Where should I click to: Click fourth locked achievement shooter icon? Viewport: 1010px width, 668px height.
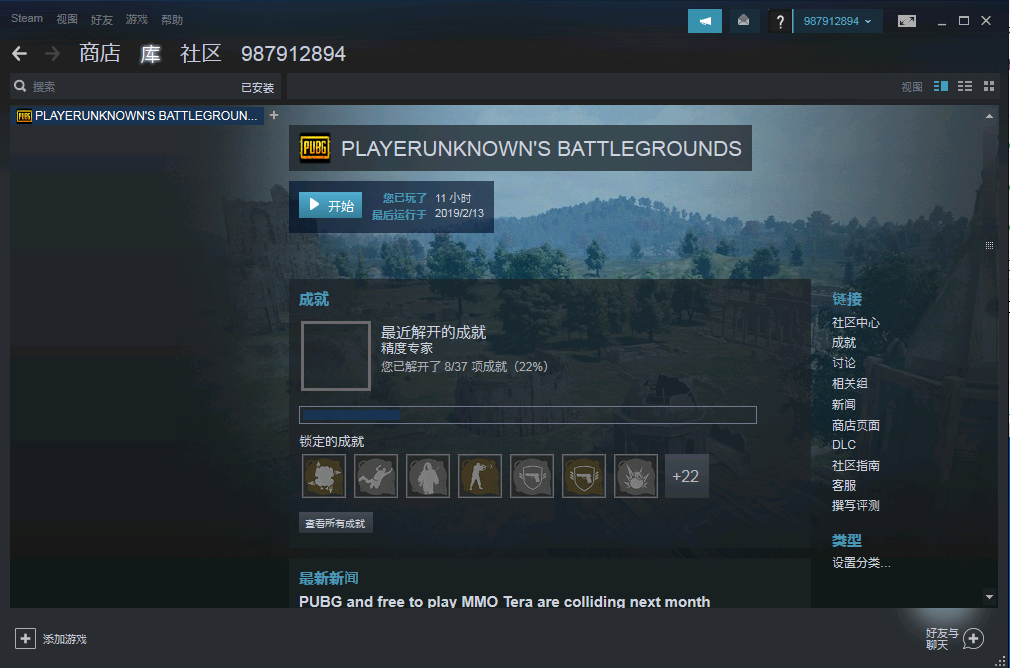(480, 476)
